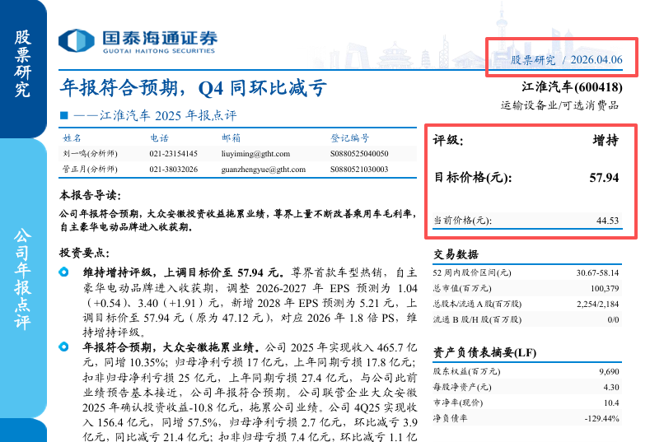
Task: Click phone number 021-38032026
Action: [173, 169]
